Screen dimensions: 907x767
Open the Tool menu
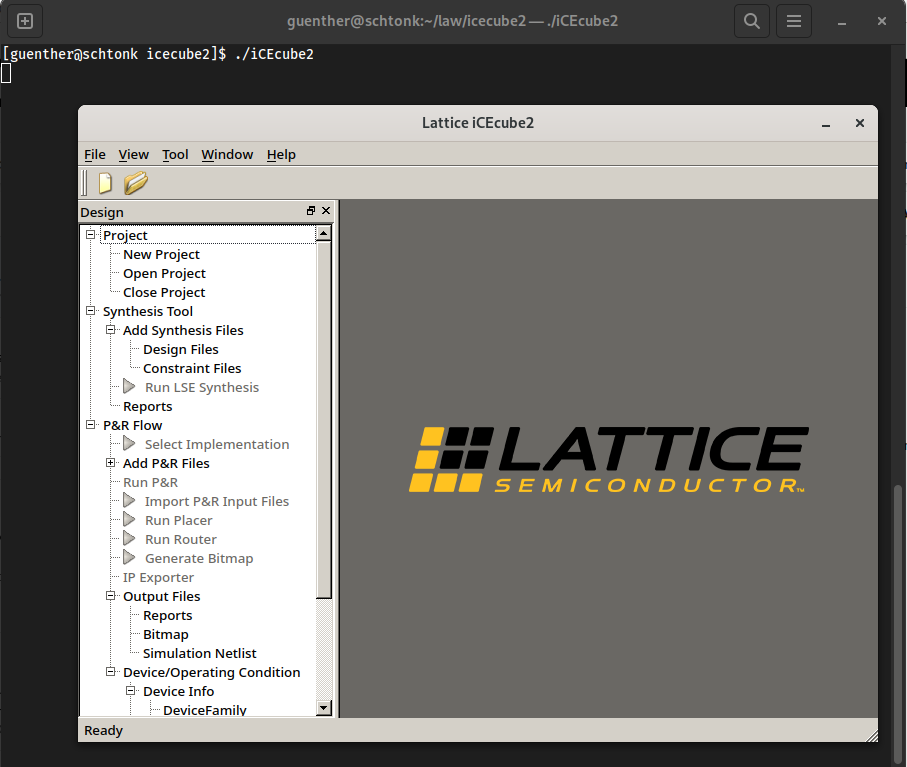(x=175, y=154)
